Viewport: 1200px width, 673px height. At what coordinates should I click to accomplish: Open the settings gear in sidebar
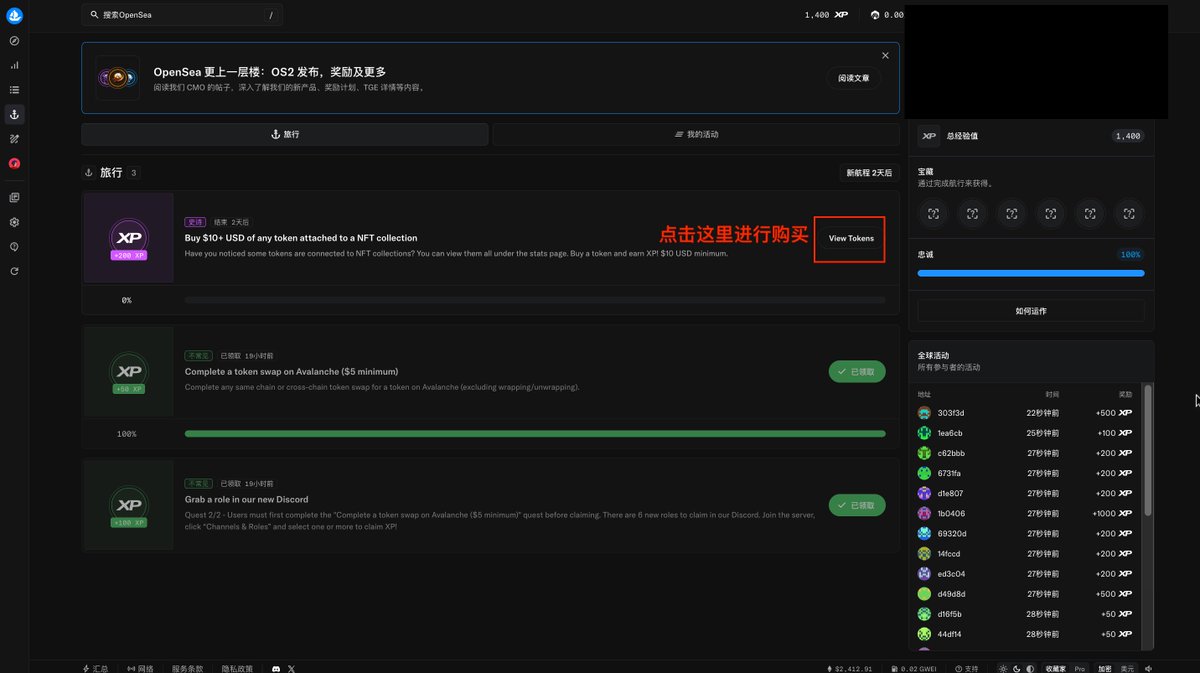14,222
